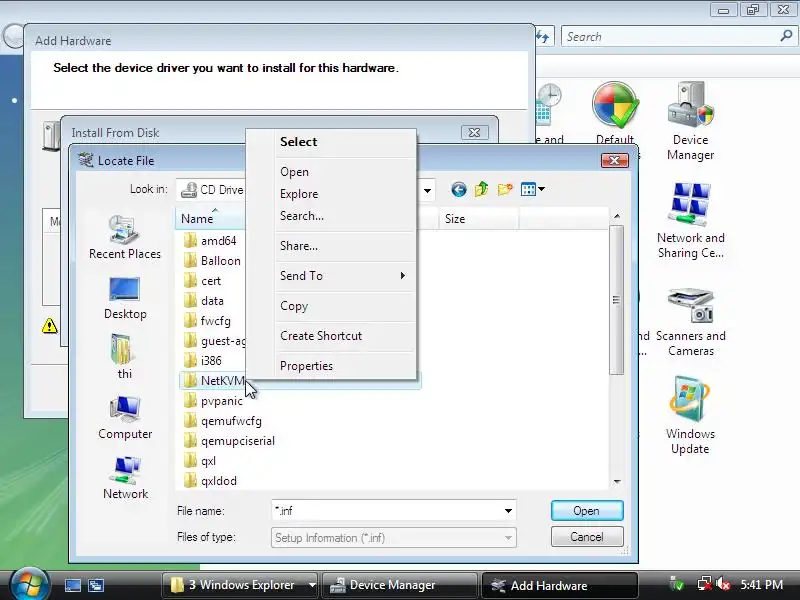The height and width of the screenshot is (600, 800).
Task: Choose Open in the context menu
Action: click(294, 172)
